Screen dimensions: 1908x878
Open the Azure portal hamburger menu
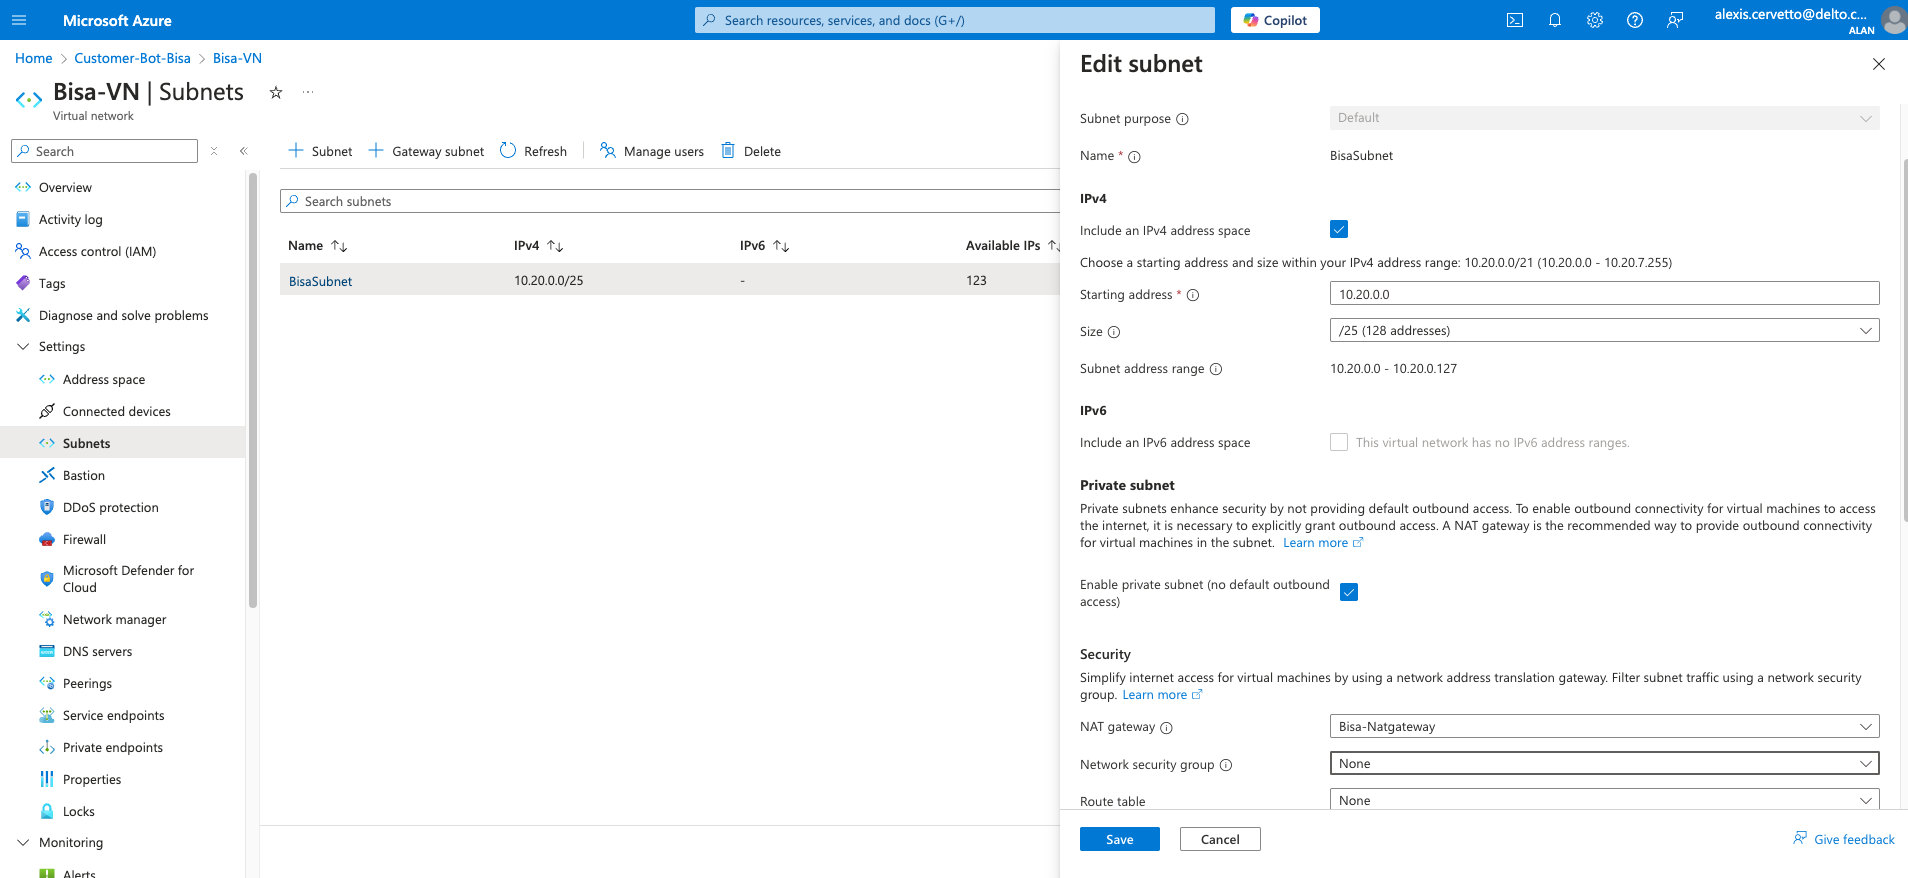[x=19, y=20]
